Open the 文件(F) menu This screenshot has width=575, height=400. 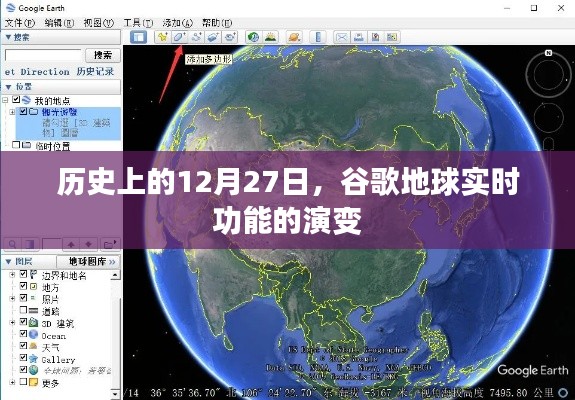pyautogui.click(x=20, y=23)
